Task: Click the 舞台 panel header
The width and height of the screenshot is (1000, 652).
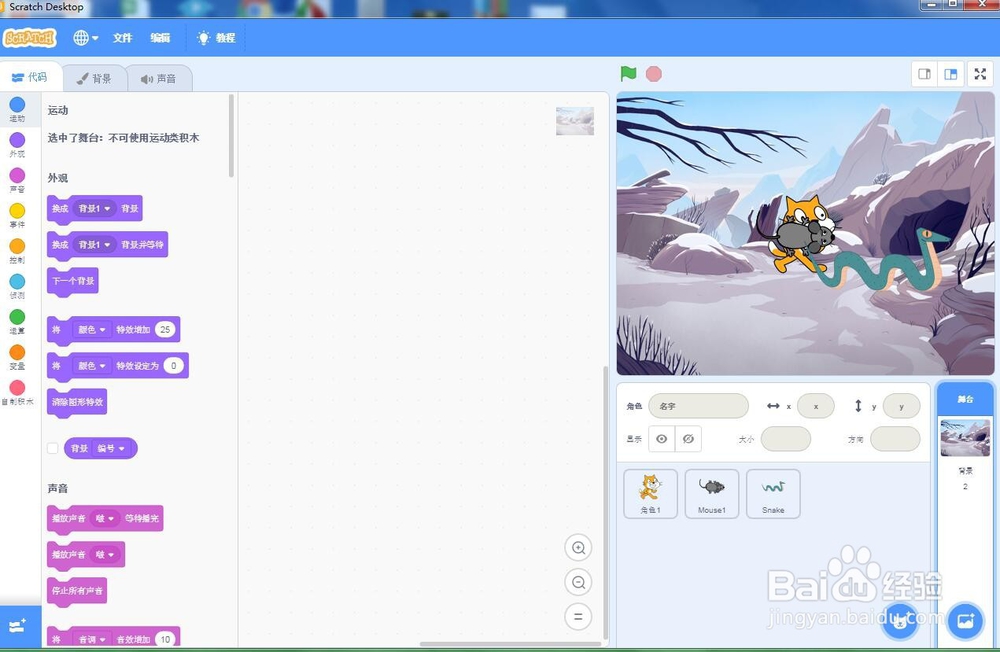Action: click(x=965, y=399)
